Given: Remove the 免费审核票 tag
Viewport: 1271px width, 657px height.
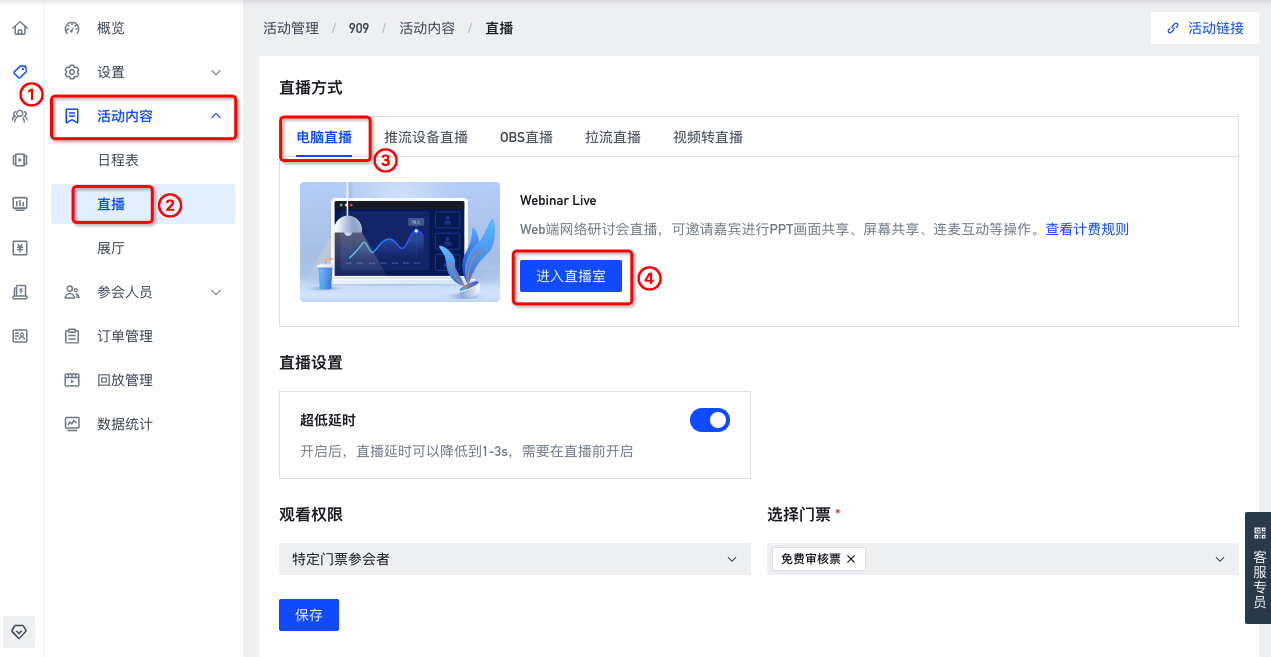Looking at the screenshot, I should point(851,559).
